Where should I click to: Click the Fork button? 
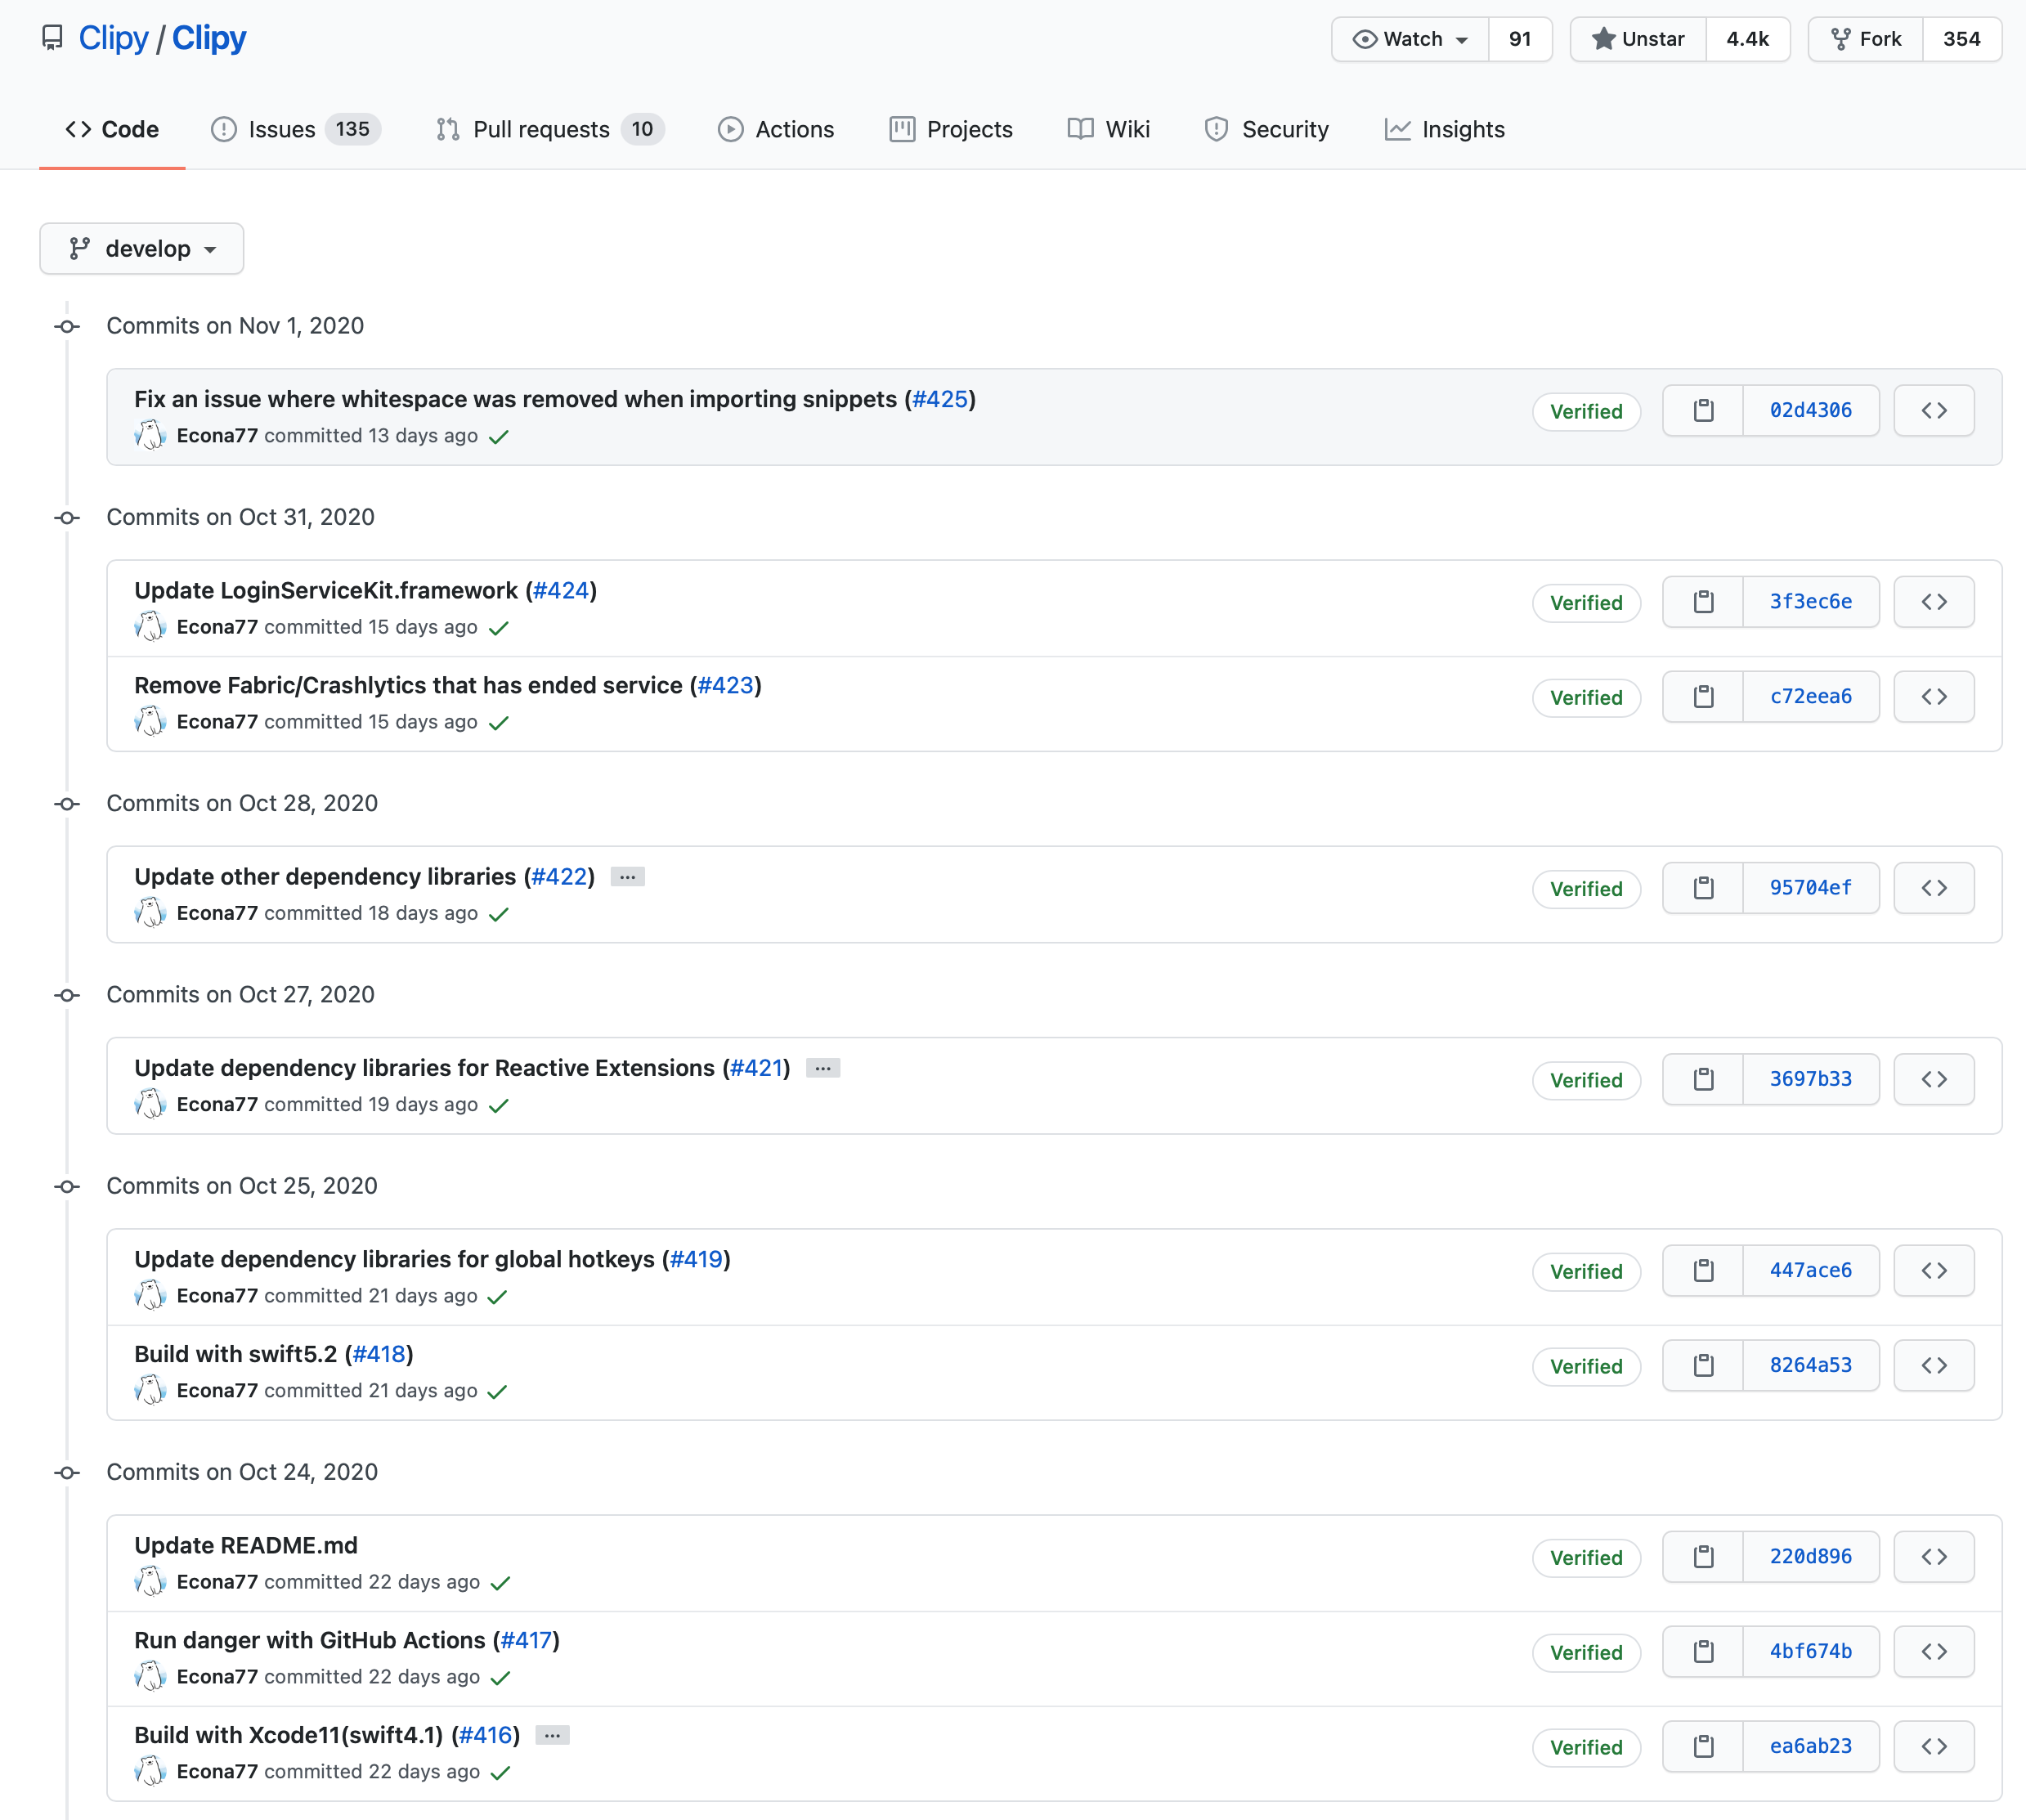pos(1865,39)
